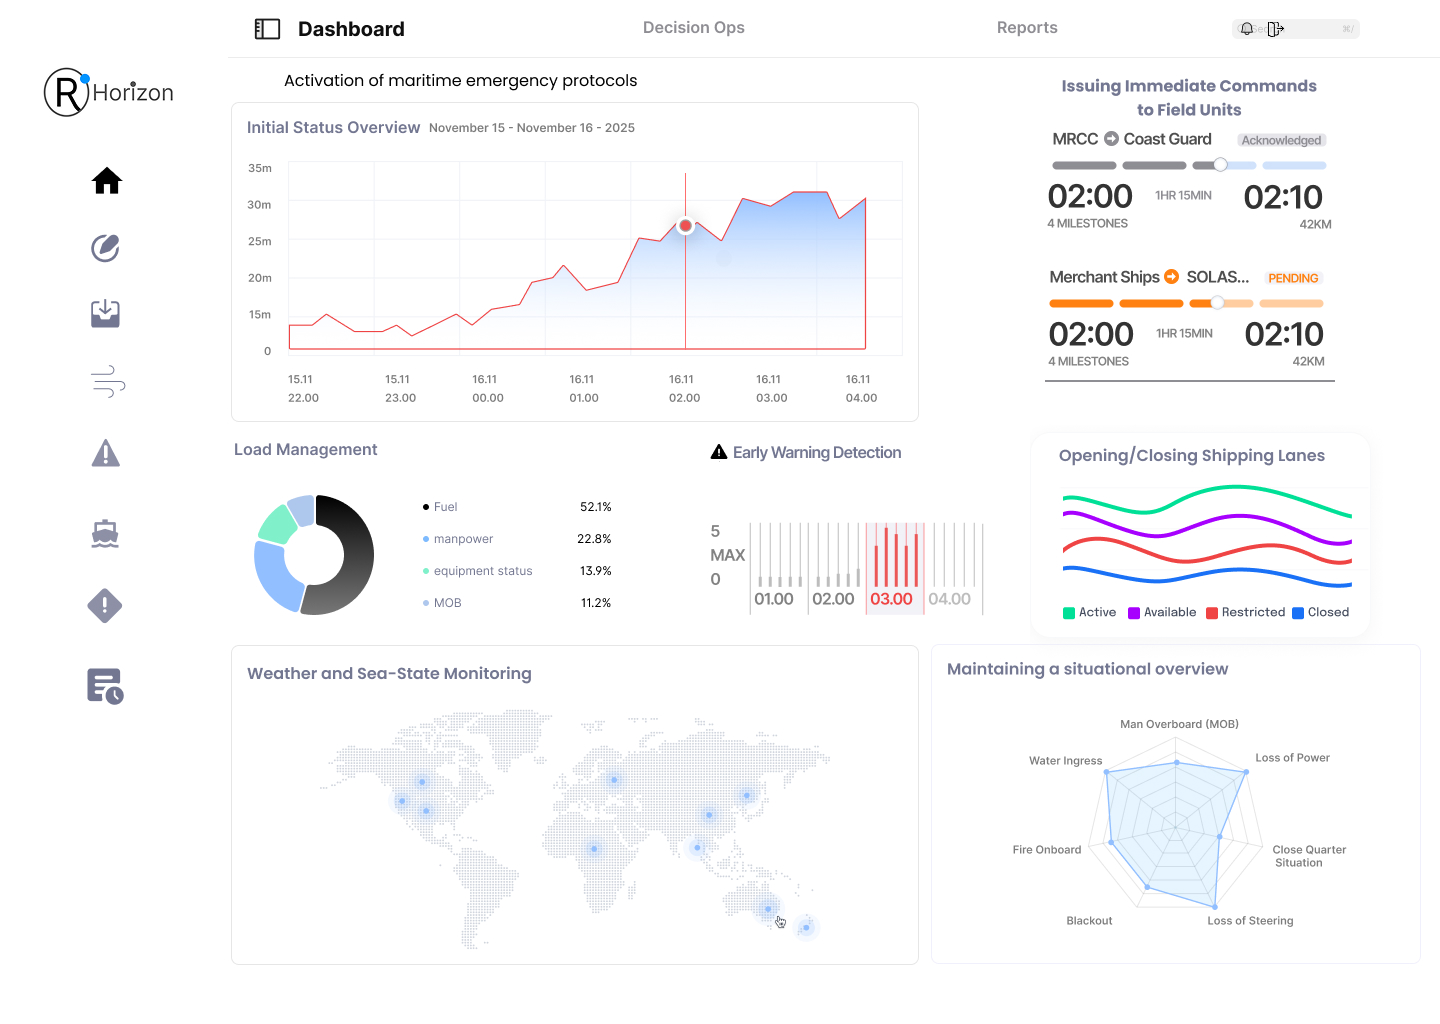Click the logout door icon
The height and width of the screenshot is (1024, 1440).
click(x=1275, y=29)
